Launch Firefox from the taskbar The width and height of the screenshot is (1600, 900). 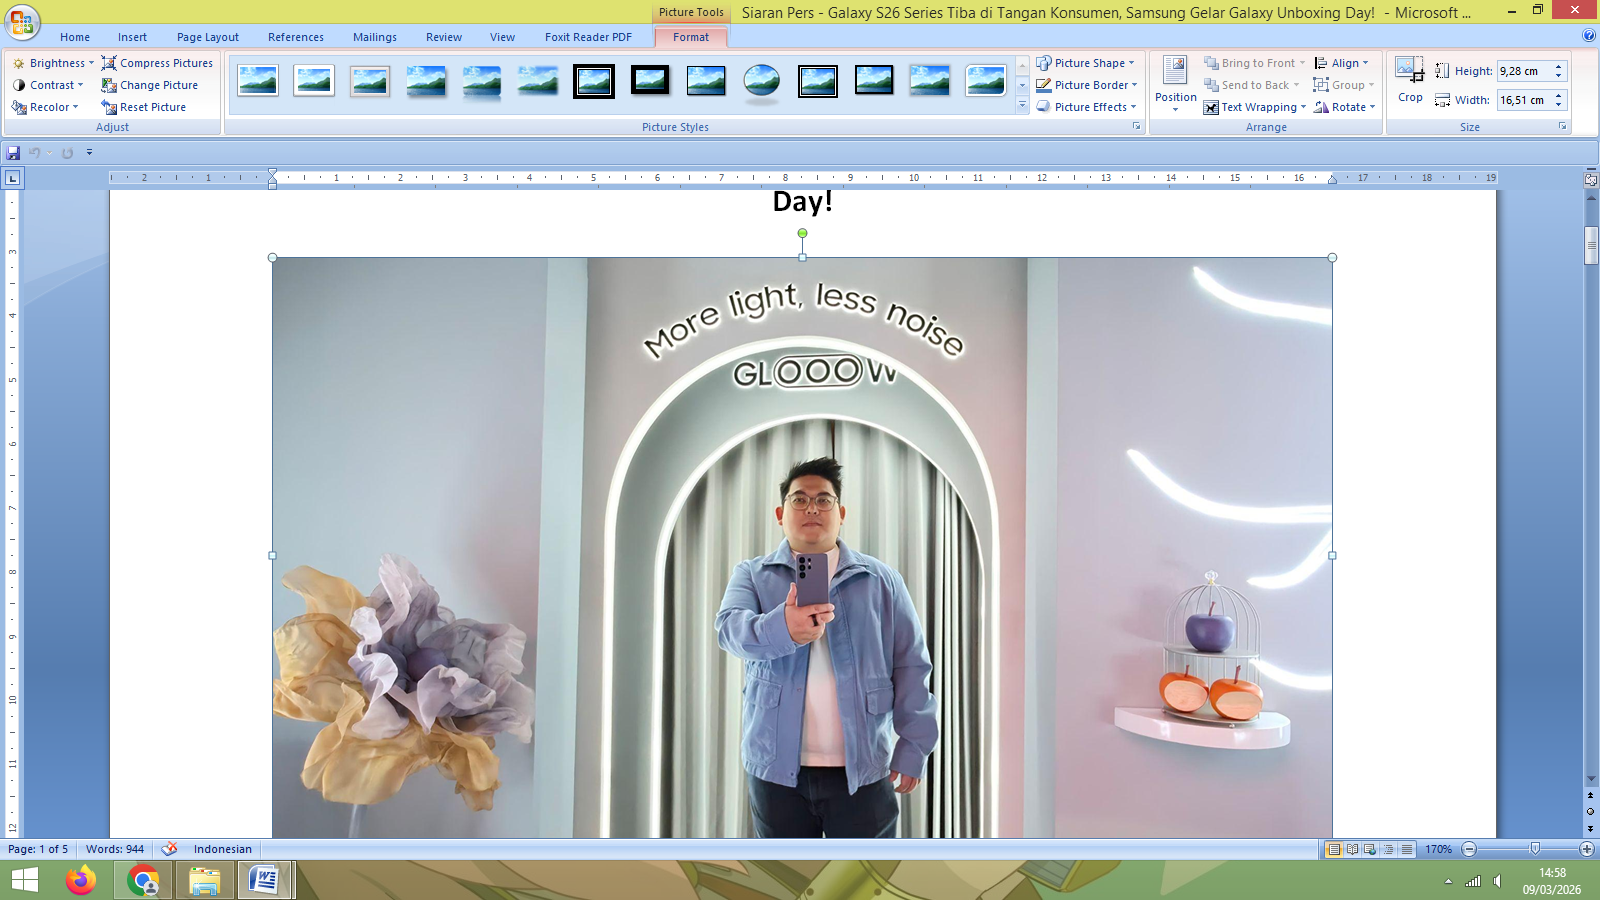click(81, 881)
